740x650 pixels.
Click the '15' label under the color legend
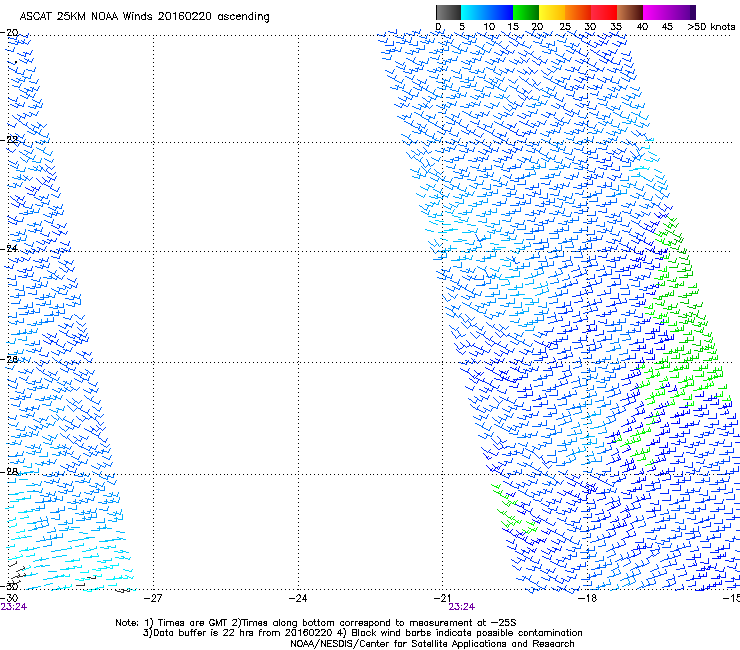click(513, 26)
